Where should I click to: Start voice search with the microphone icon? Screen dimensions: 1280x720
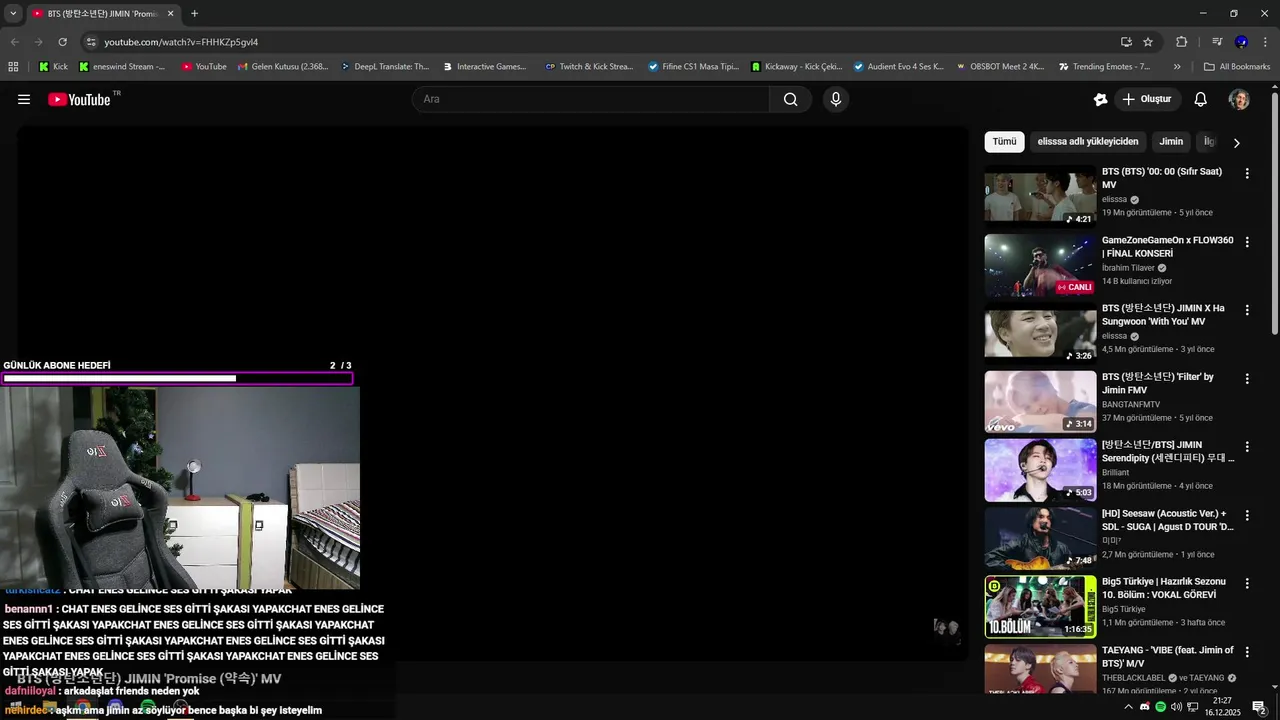tap(836, 99)
